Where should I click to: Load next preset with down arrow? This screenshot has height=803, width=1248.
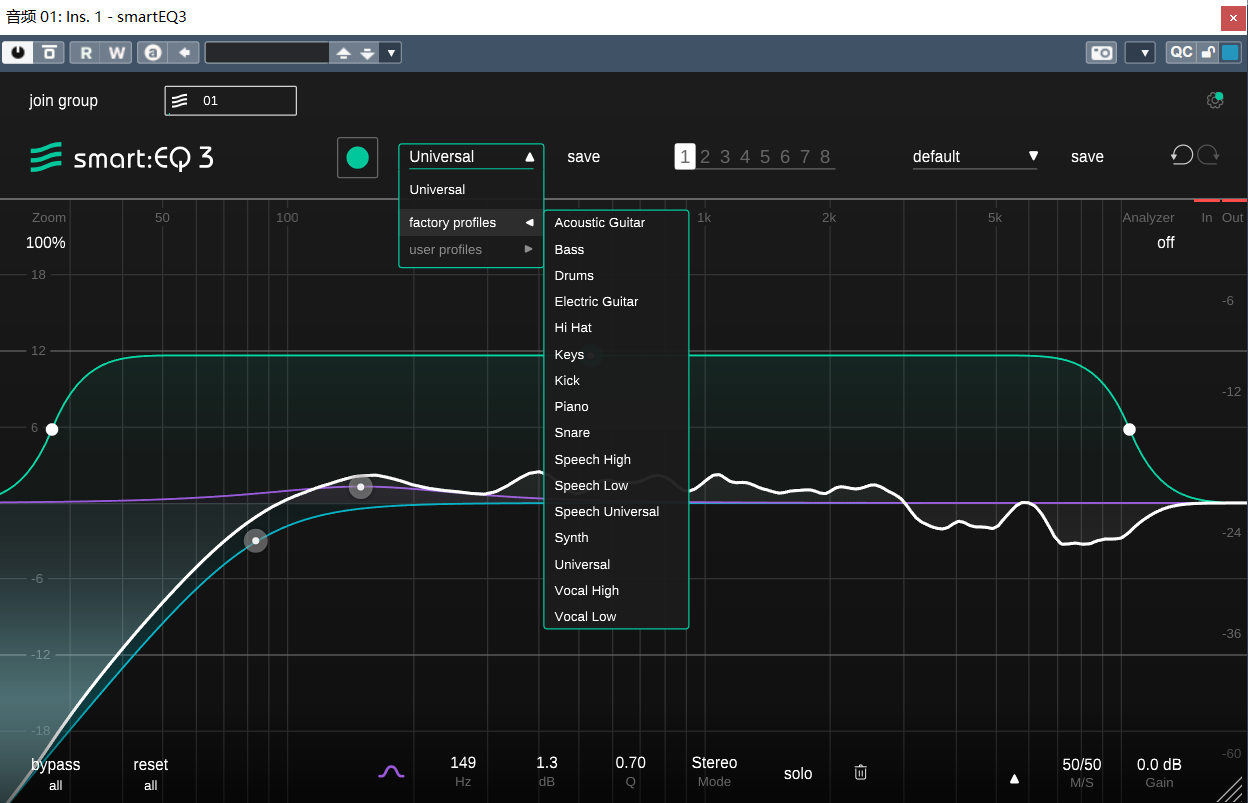point(368,53)
